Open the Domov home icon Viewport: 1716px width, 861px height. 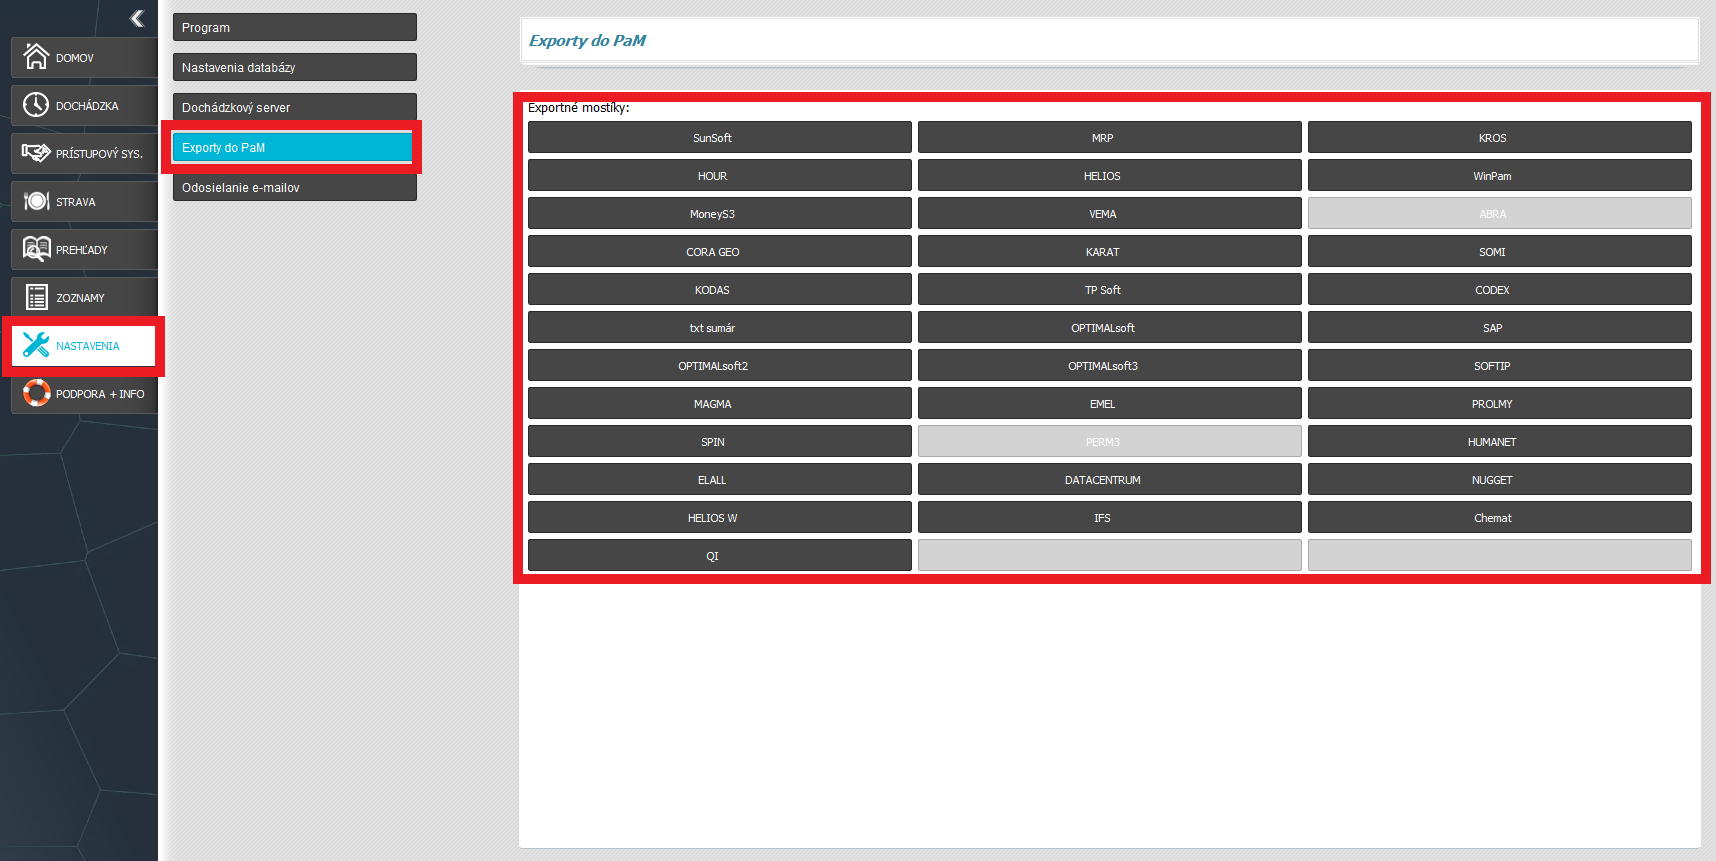(36, 57)
